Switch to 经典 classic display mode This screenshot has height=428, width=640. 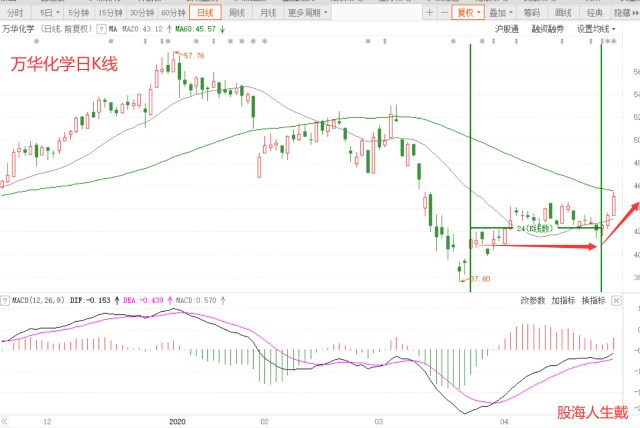point(594,13)
